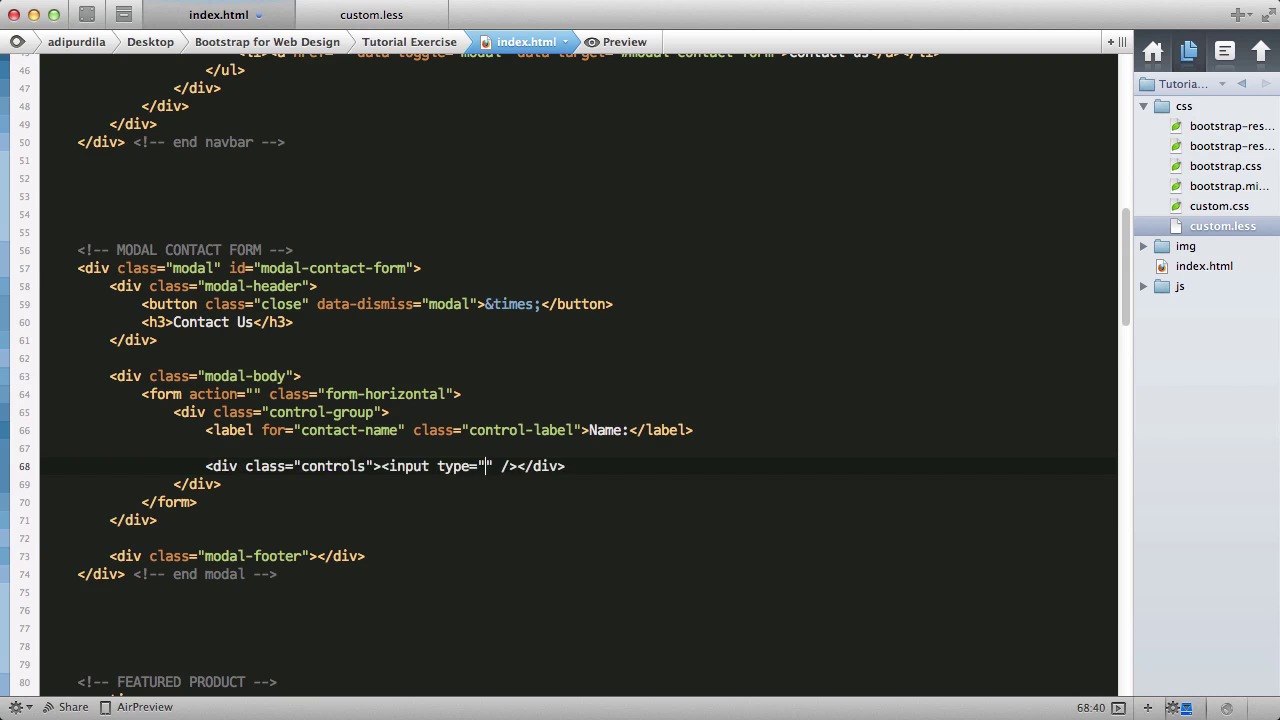Screen dimensions: 1280x720
Task: Expand the js folder
Action: tap(1143, 286)
